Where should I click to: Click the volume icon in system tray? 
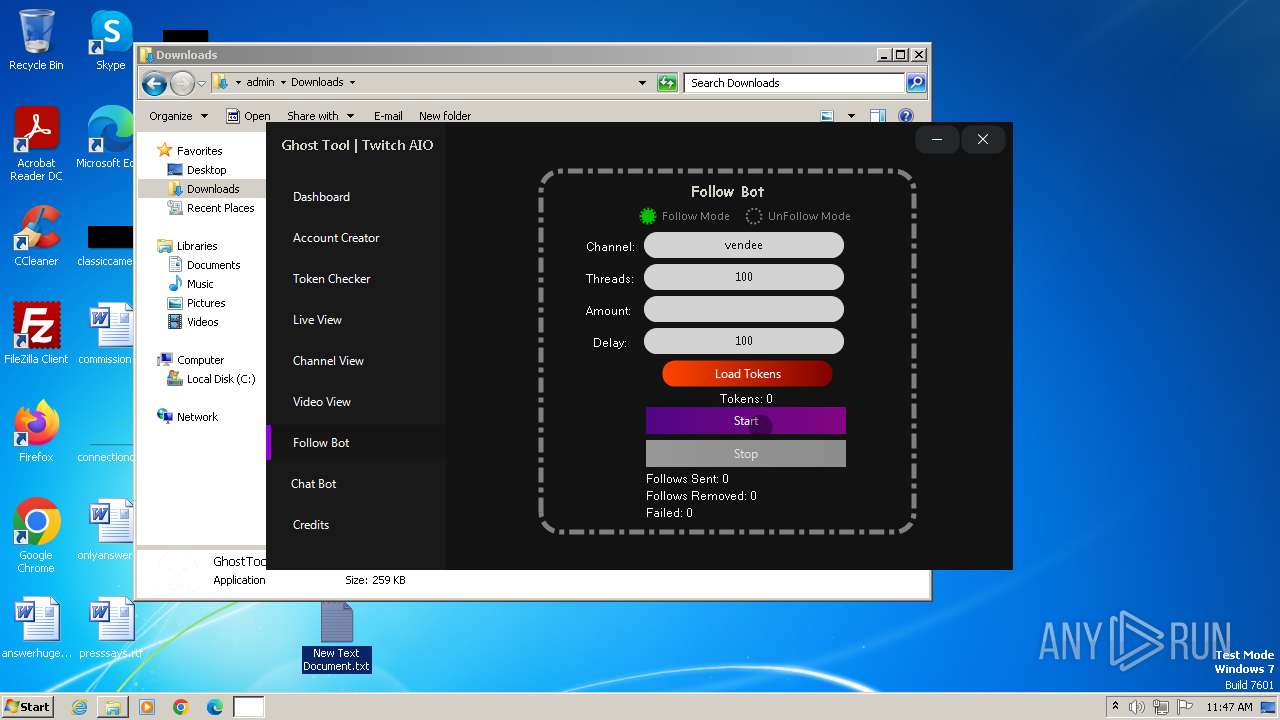coord(1137,707)
